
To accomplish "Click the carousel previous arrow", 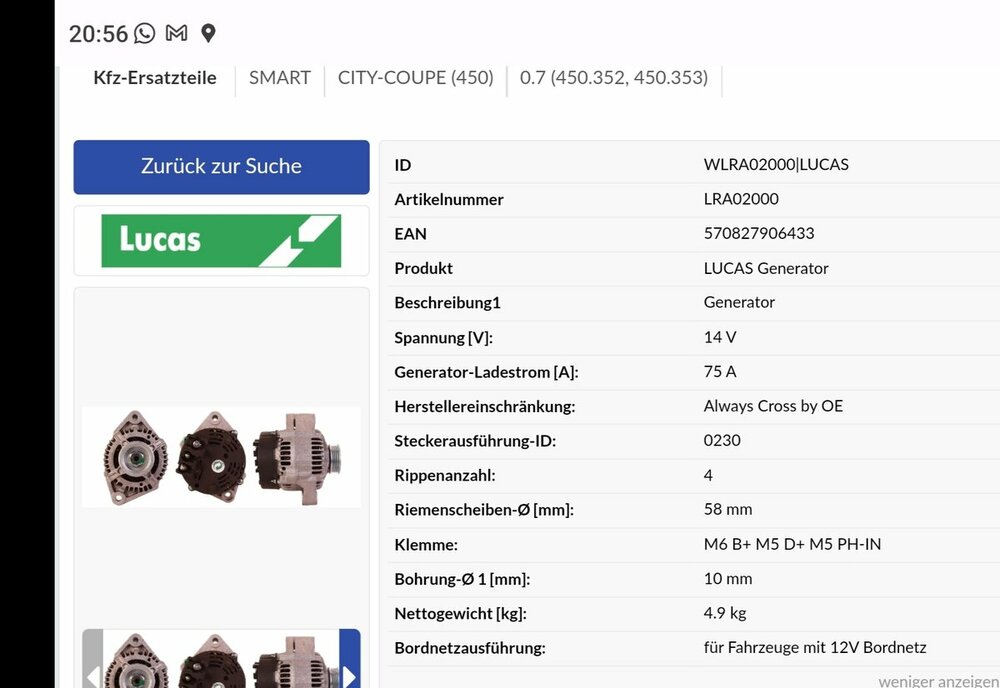I will (x=93, y=668).
